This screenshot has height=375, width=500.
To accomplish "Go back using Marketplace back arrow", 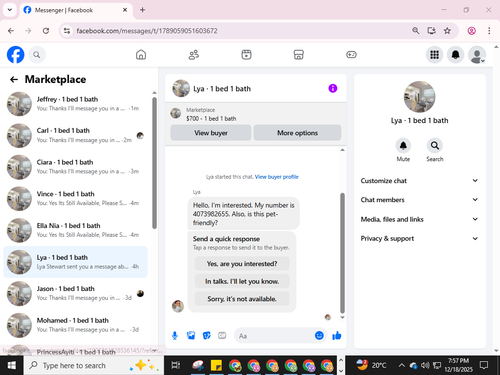I will tap(14, 79).
